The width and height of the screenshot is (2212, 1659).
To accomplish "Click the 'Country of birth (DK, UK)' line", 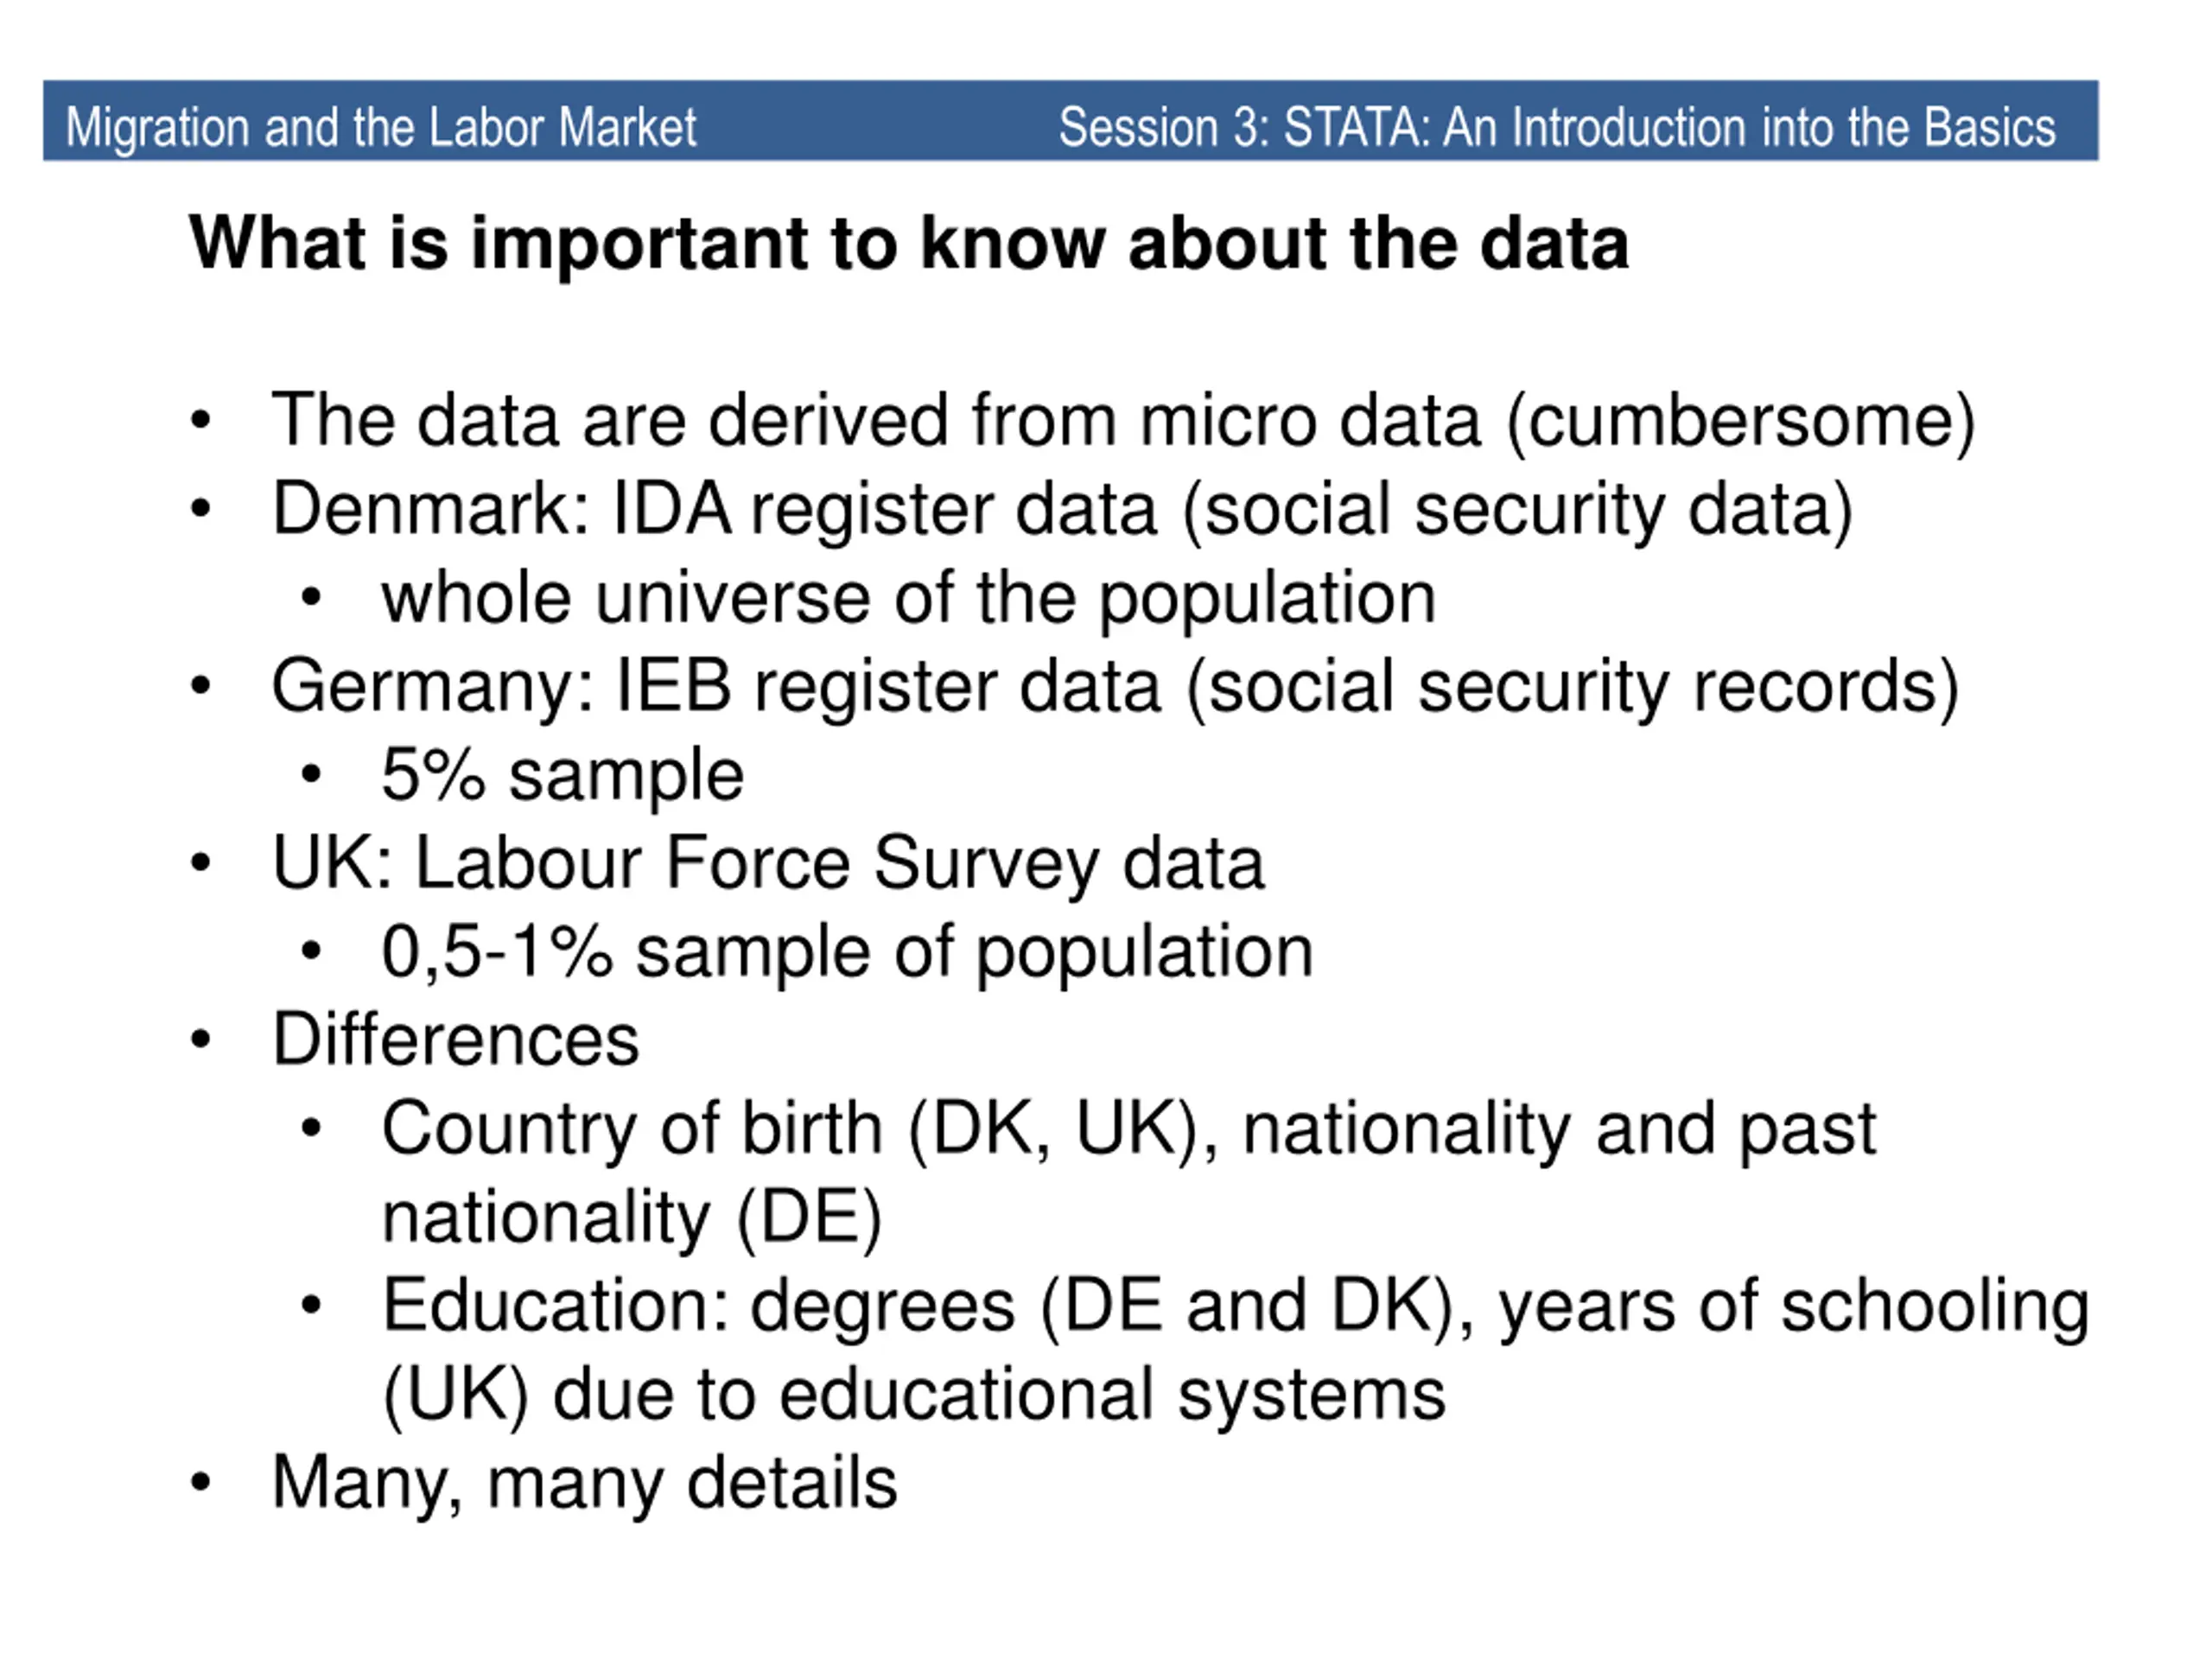I will pos(1129,1130).
